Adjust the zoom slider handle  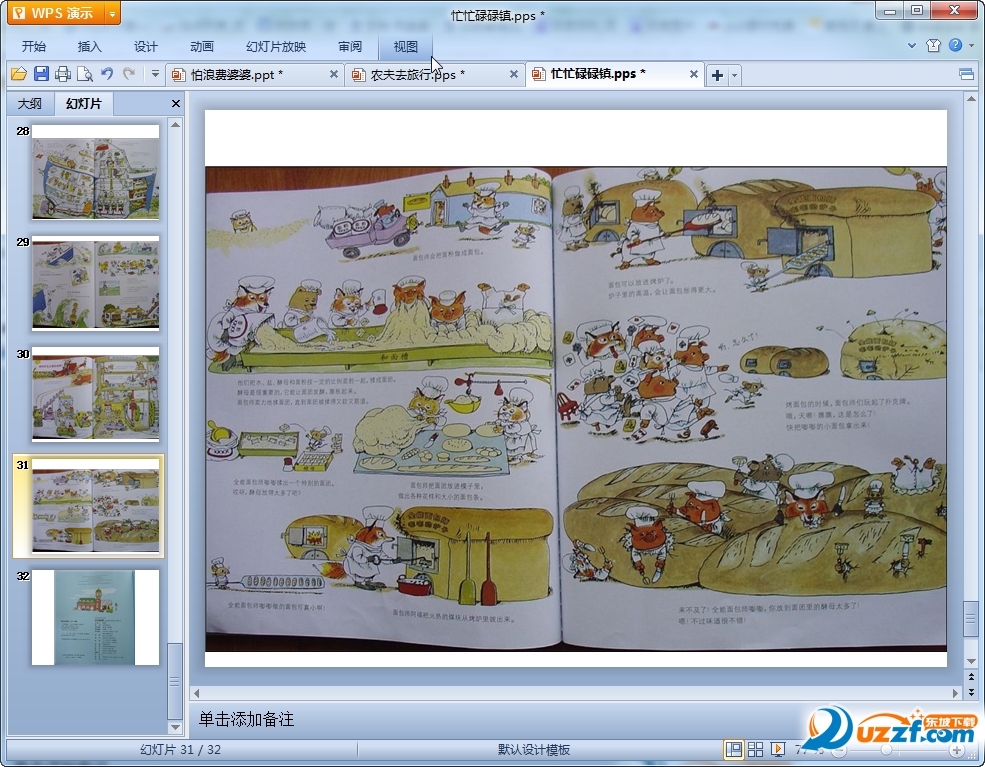pyautogui.click(x=886, y=750)
